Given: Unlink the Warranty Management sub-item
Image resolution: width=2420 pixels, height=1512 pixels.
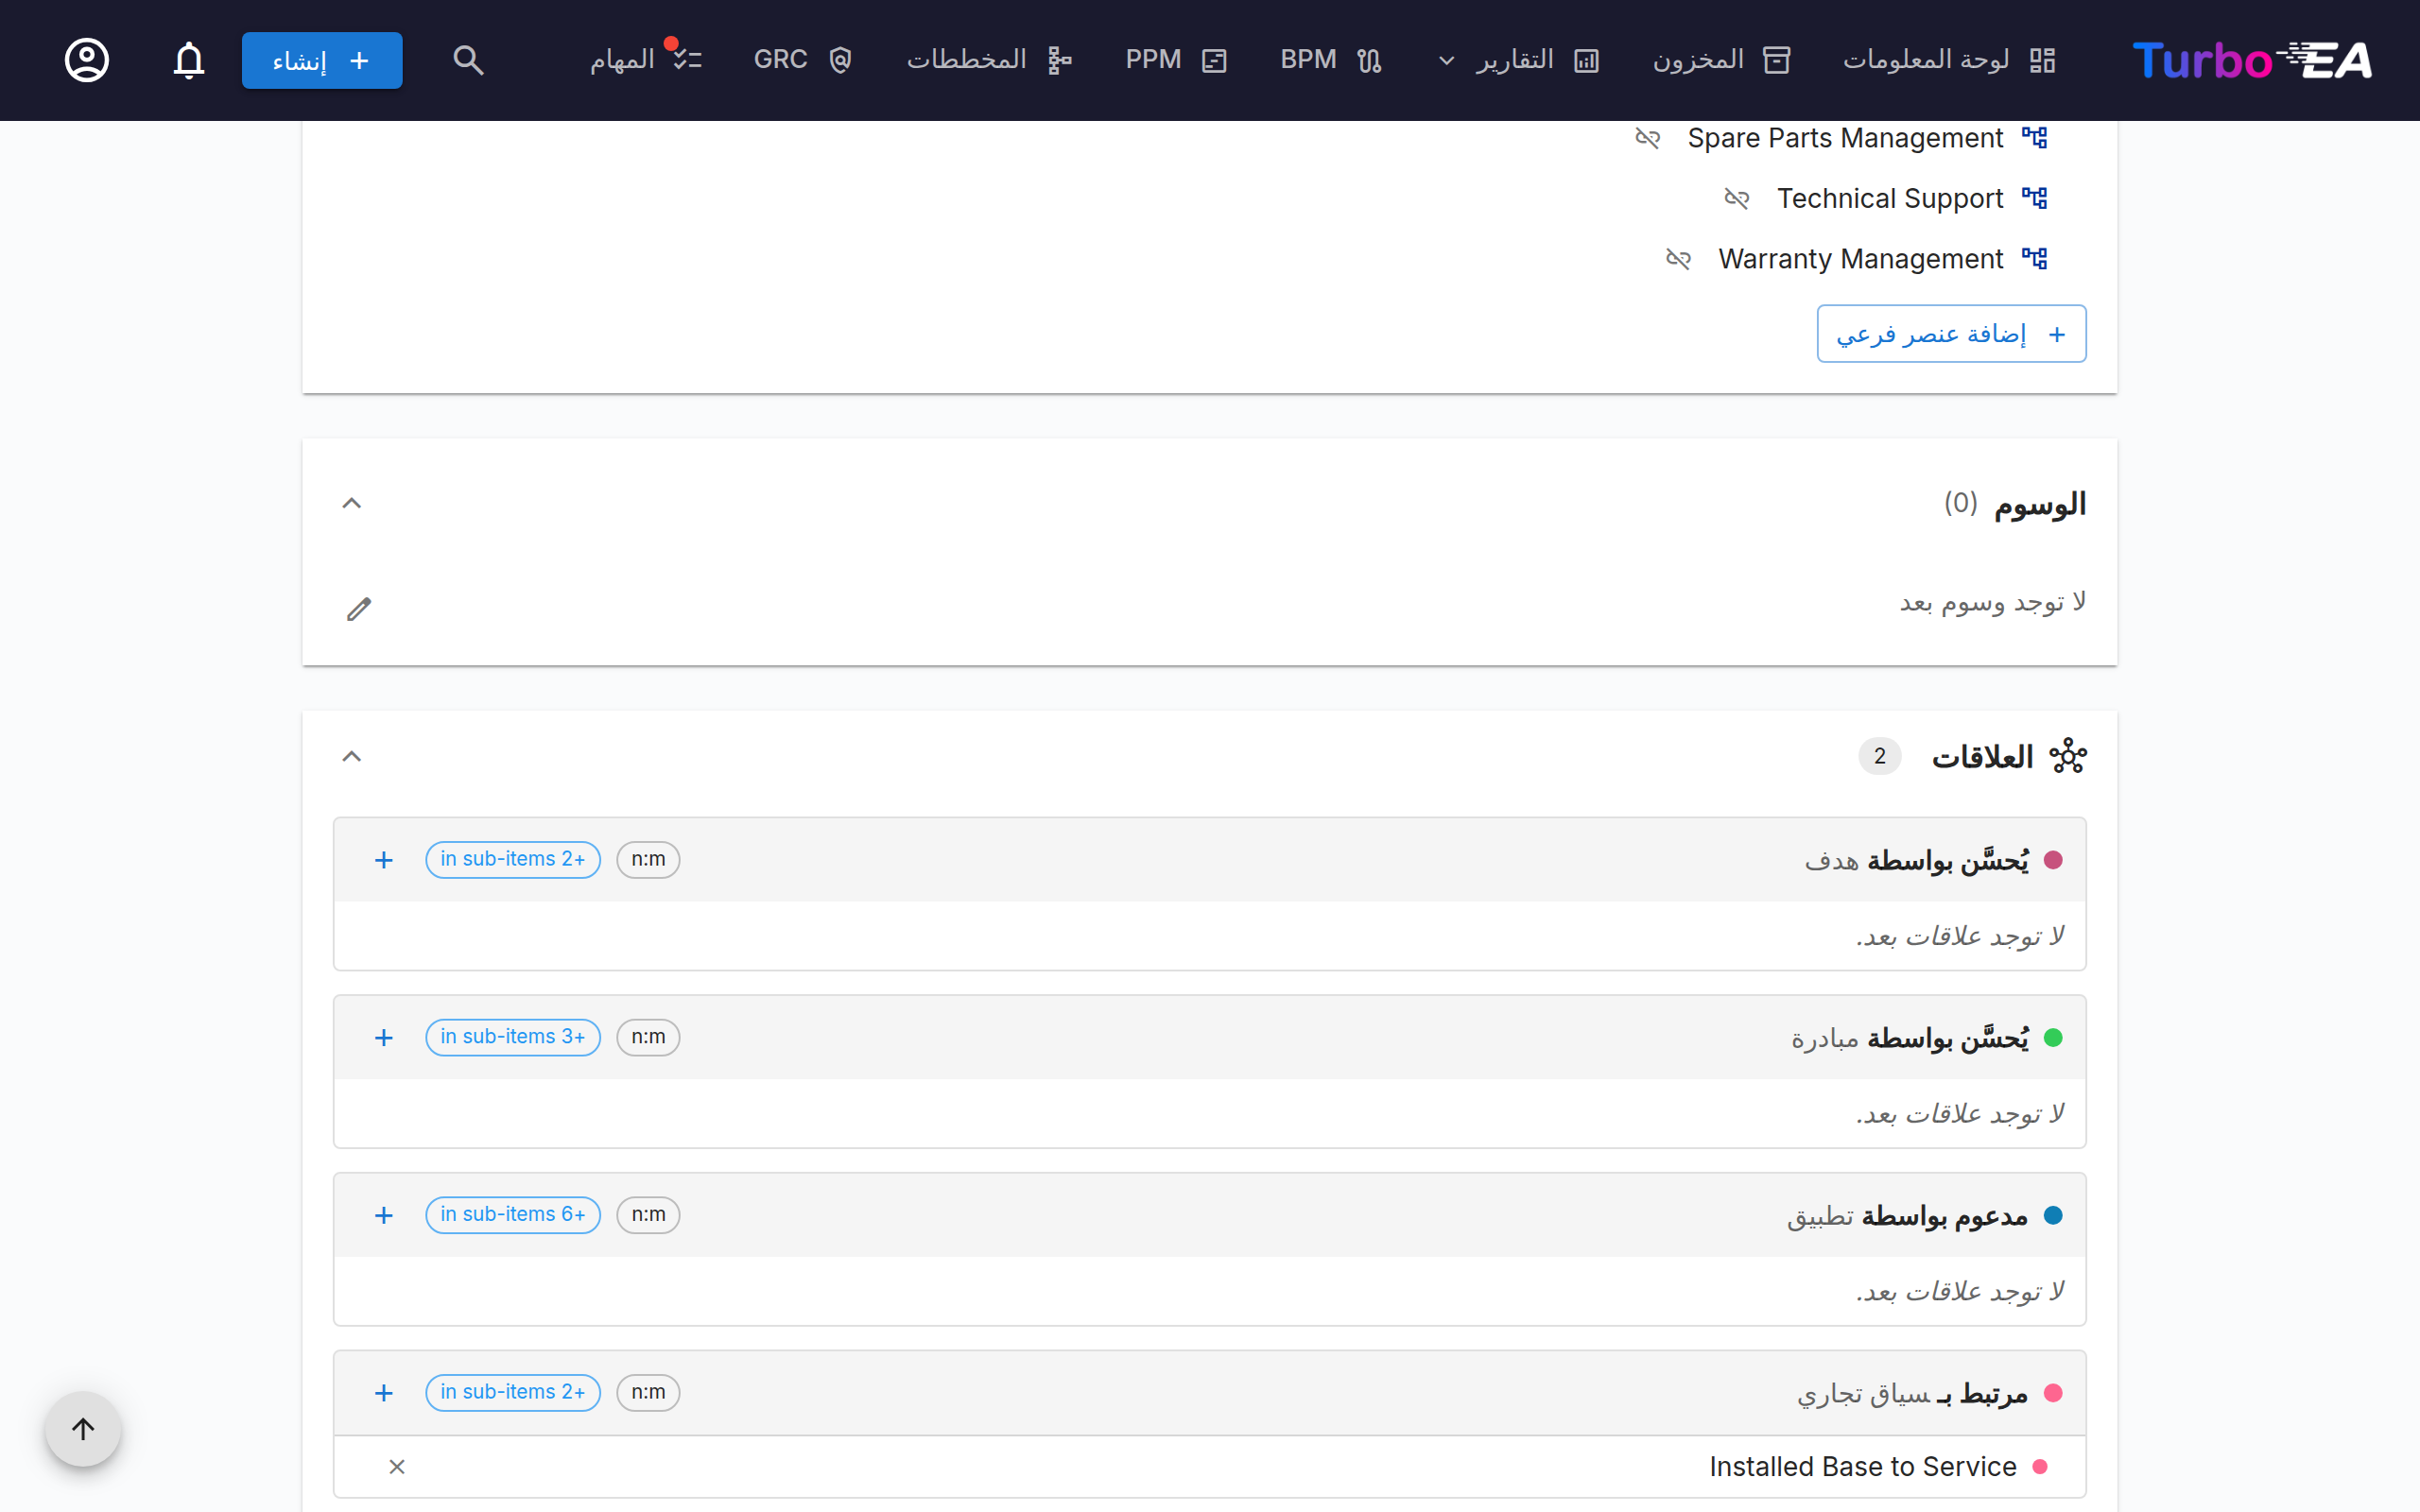Looking at the screenshot, I should (x=1678, y=259).
